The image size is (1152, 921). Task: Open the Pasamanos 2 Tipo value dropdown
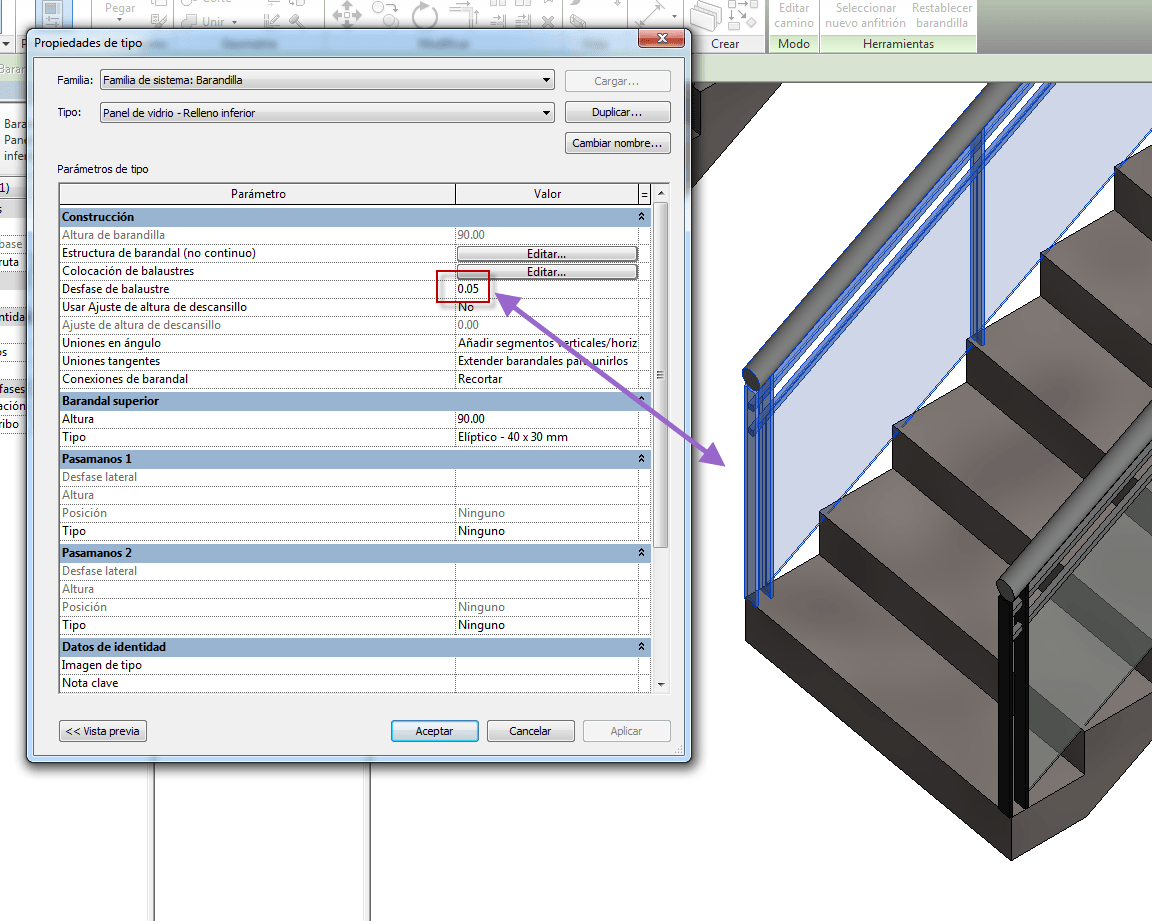tap(547, 625)
